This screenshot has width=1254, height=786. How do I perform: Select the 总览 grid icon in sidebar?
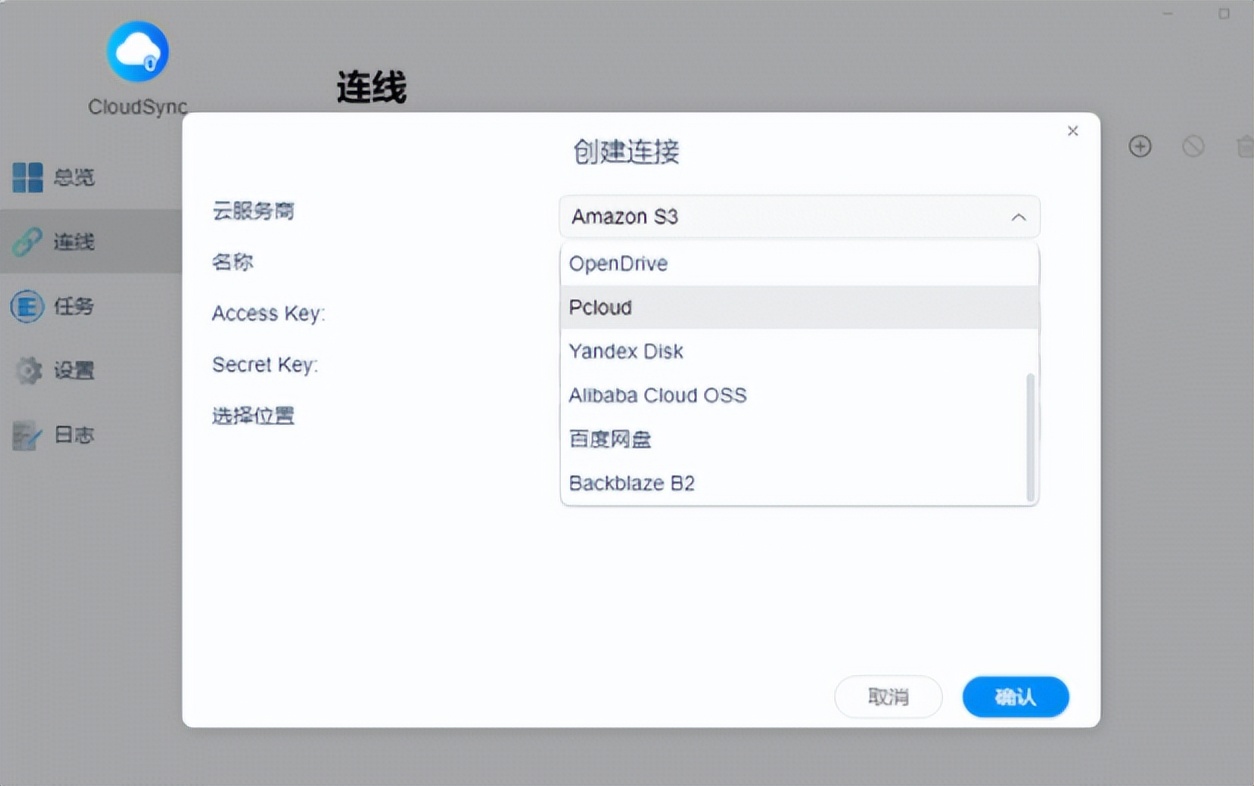click(x=29, y=177)
